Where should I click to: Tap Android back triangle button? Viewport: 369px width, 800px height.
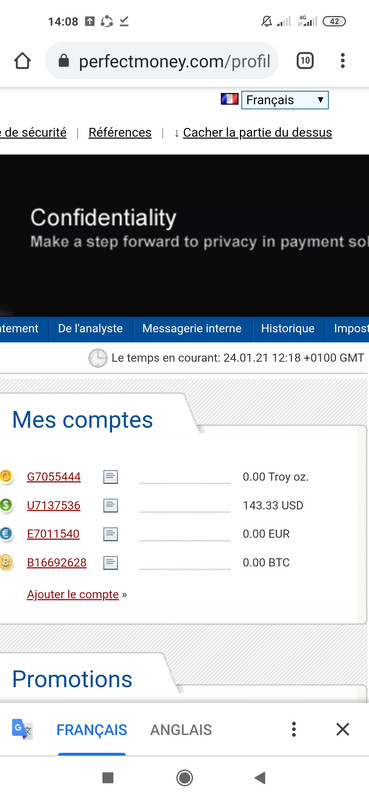click(x=260, y=778)
